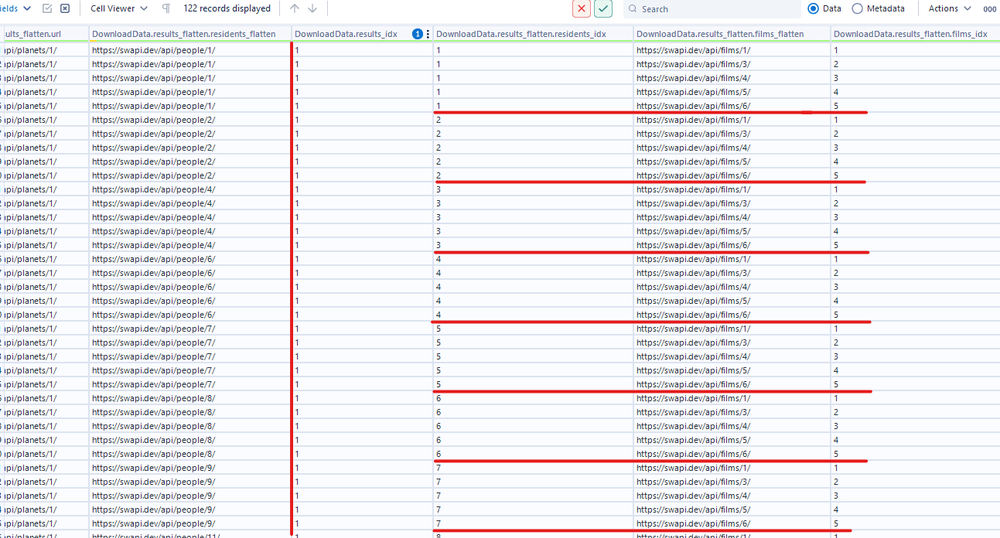Expand the Actions dropdown menu
The width and height of the screenshot is (1000, 538).
pos(949,9)
